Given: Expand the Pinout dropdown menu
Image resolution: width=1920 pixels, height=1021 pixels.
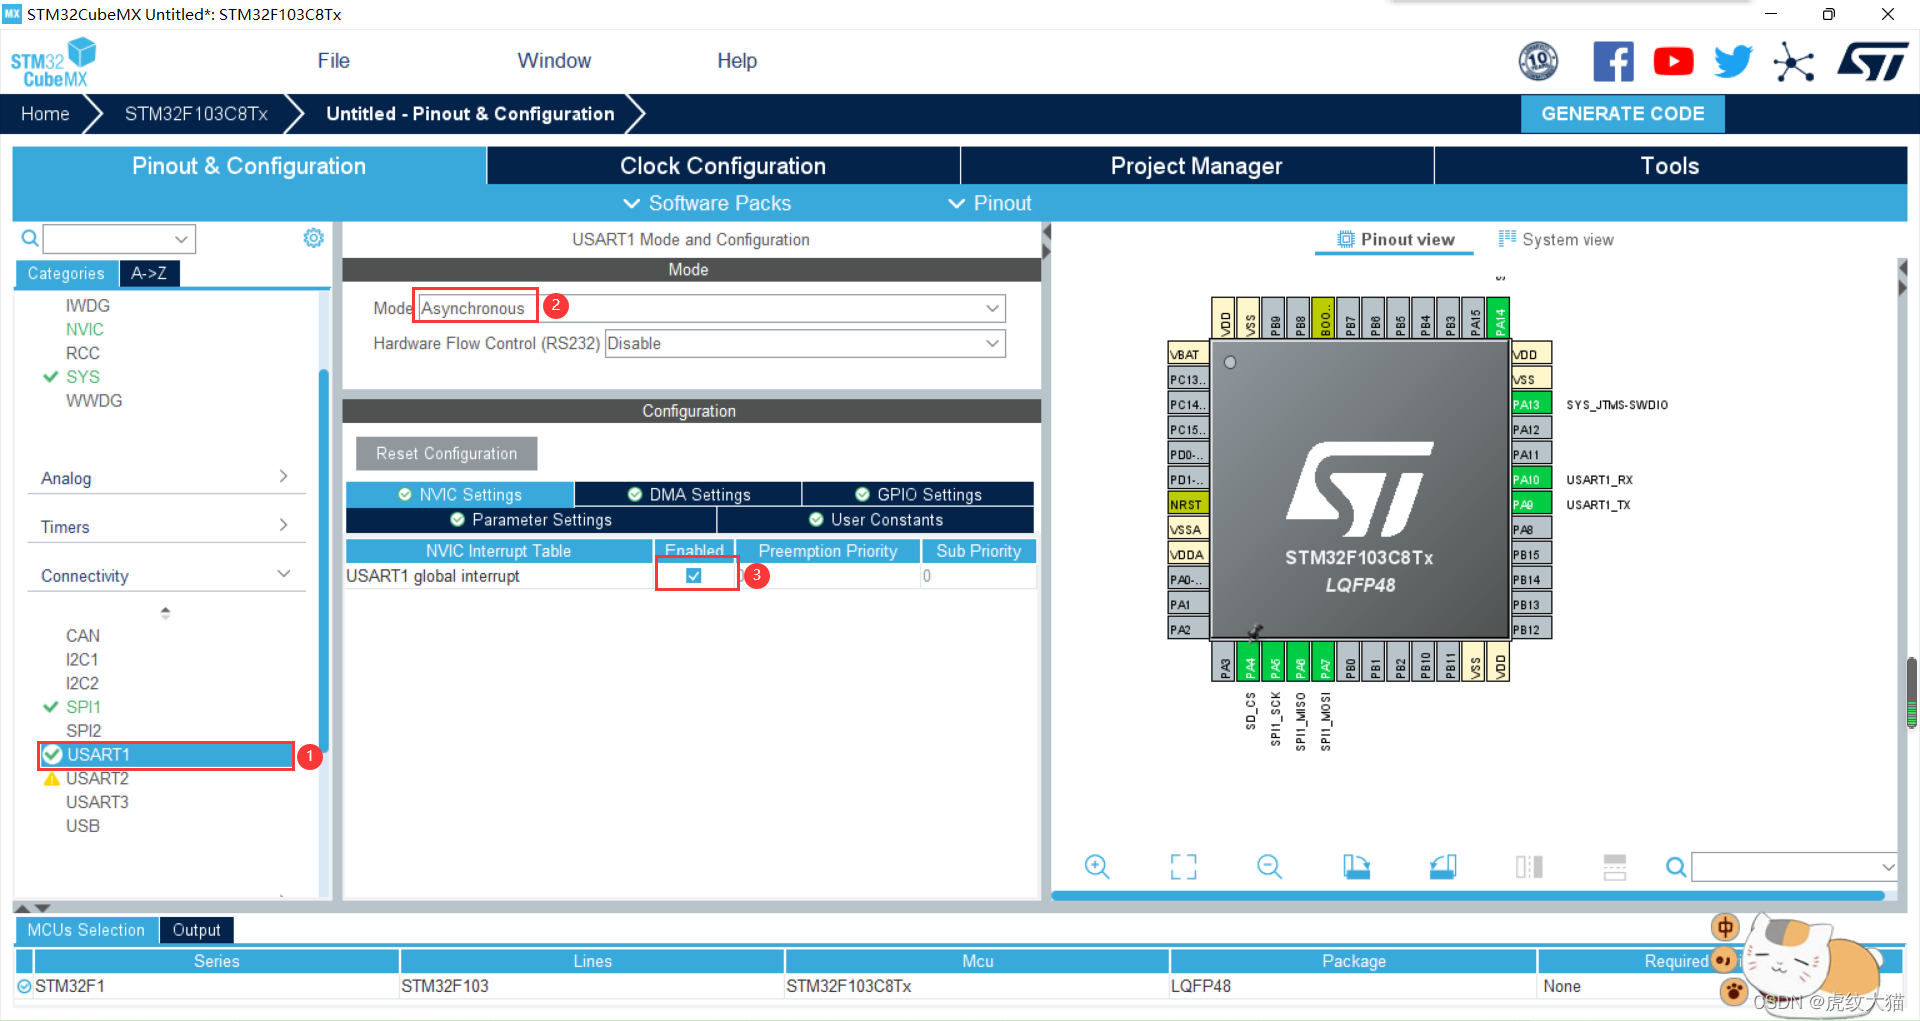Looking at the screenshot, I should coord(990,203).
